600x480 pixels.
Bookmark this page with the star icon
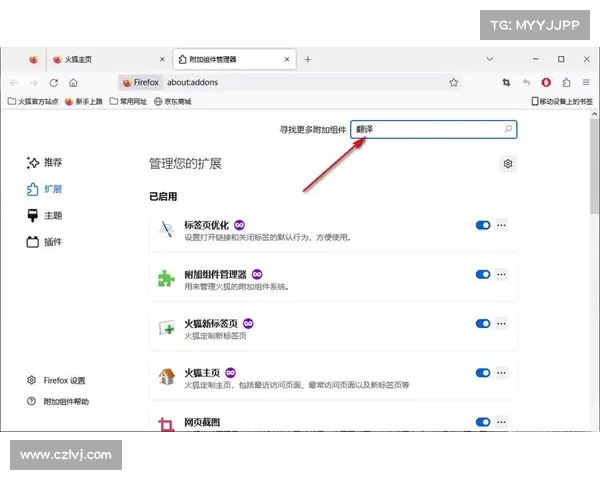click(453, 82)
